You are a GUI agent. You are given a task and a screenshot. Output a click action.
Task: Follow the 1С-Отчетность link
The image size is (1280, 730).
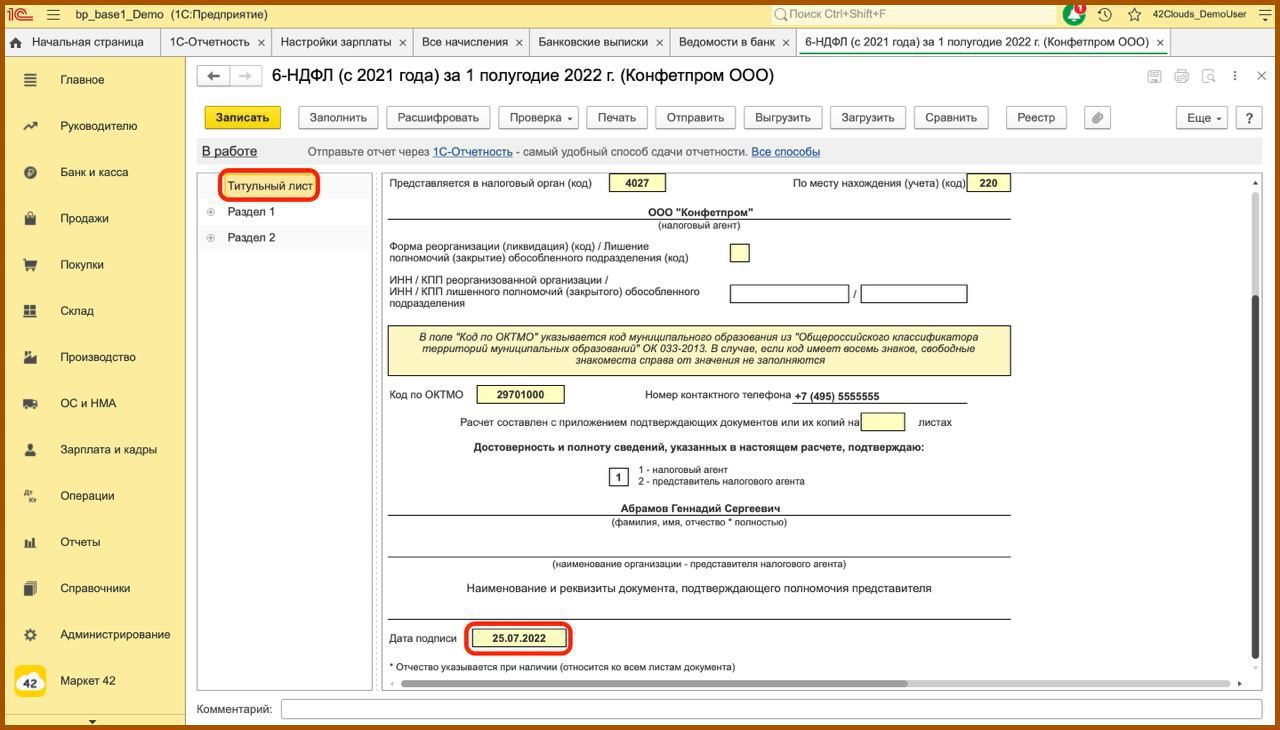472,152
